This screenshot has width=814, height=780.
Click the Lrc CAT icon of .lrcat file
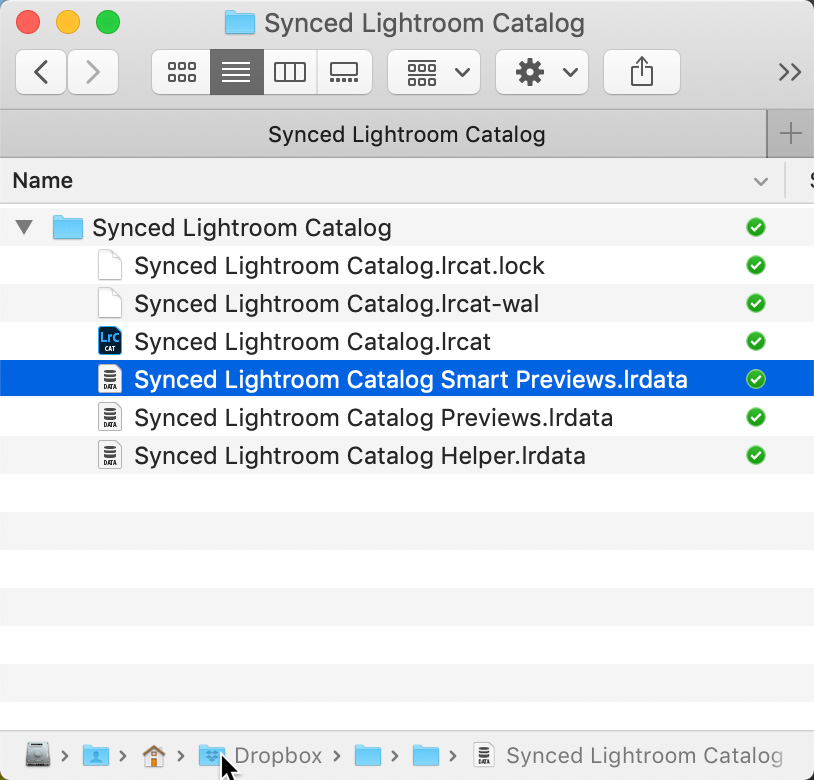tap(110, 341)
